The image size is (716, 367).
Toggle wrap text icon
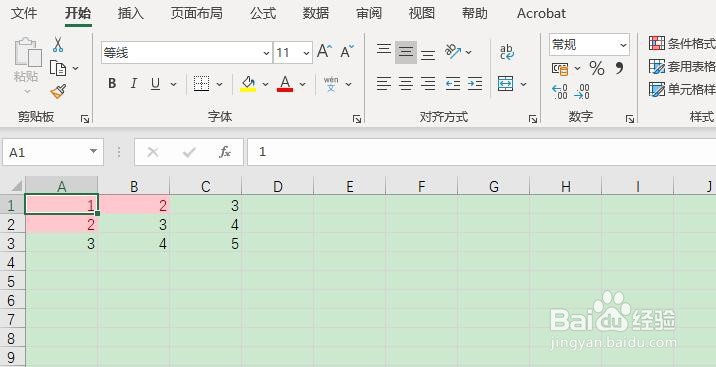click(x=507, y=52)
